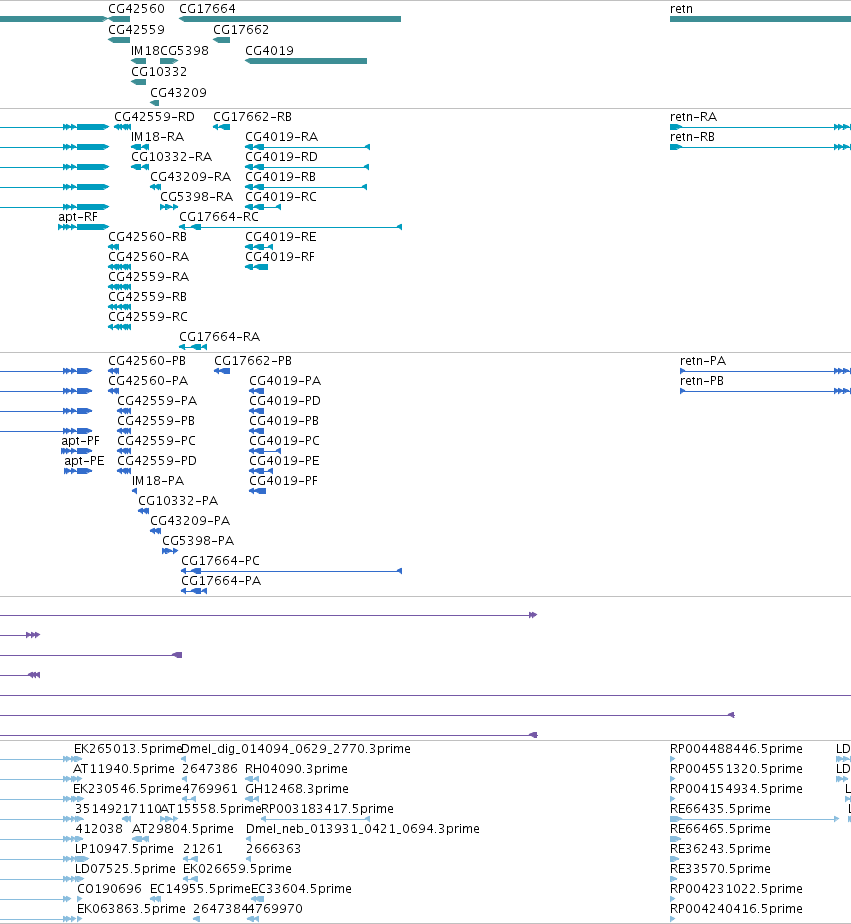Select Dmel_neb_013931_0421_0694.3prime feature
The image size is (851, 924).
click(363, 829)
